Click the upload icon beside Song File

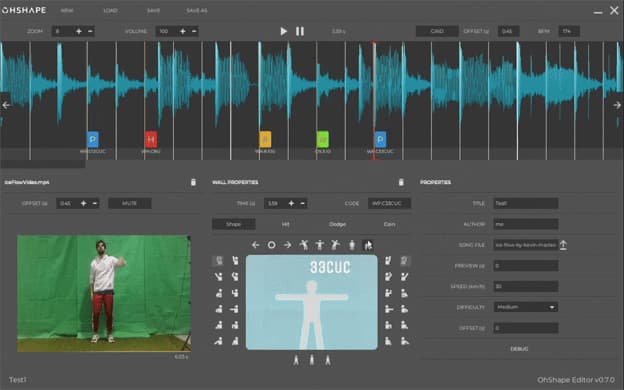[x=563, y=245]
